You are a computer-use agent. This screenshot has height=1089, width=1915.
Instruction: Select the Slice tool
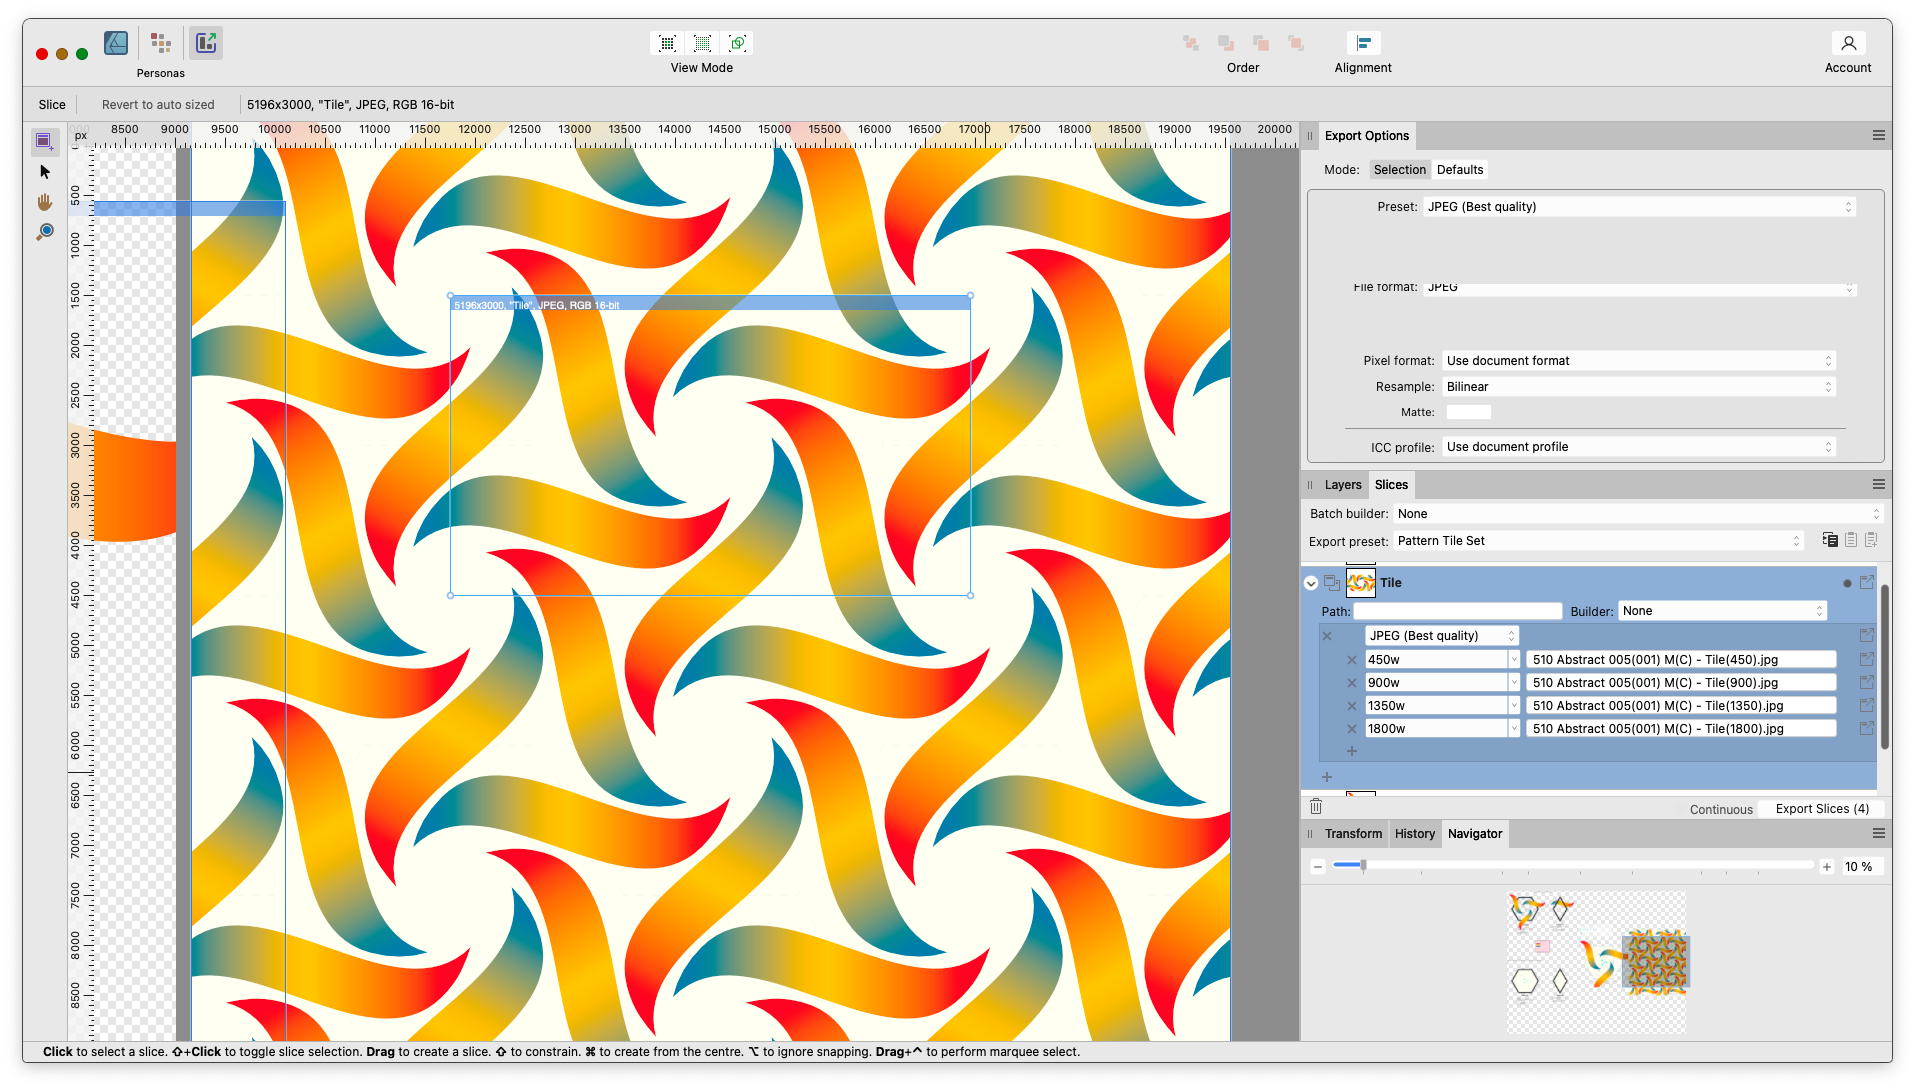coord(44,141)
